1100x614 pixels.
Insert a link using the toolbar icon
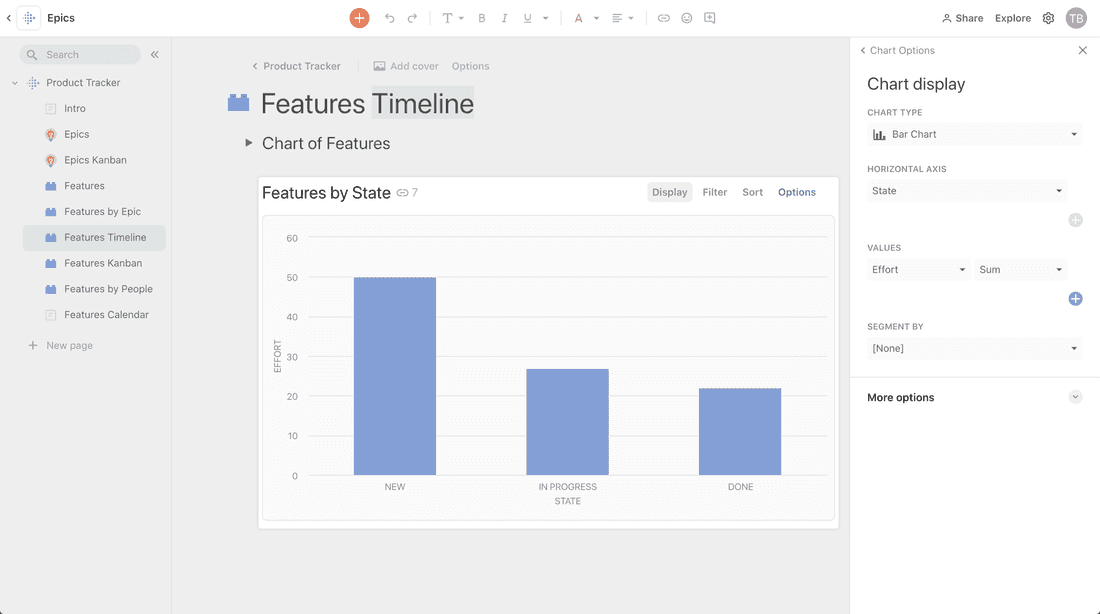pyautogui.click(x=663, y=18)
